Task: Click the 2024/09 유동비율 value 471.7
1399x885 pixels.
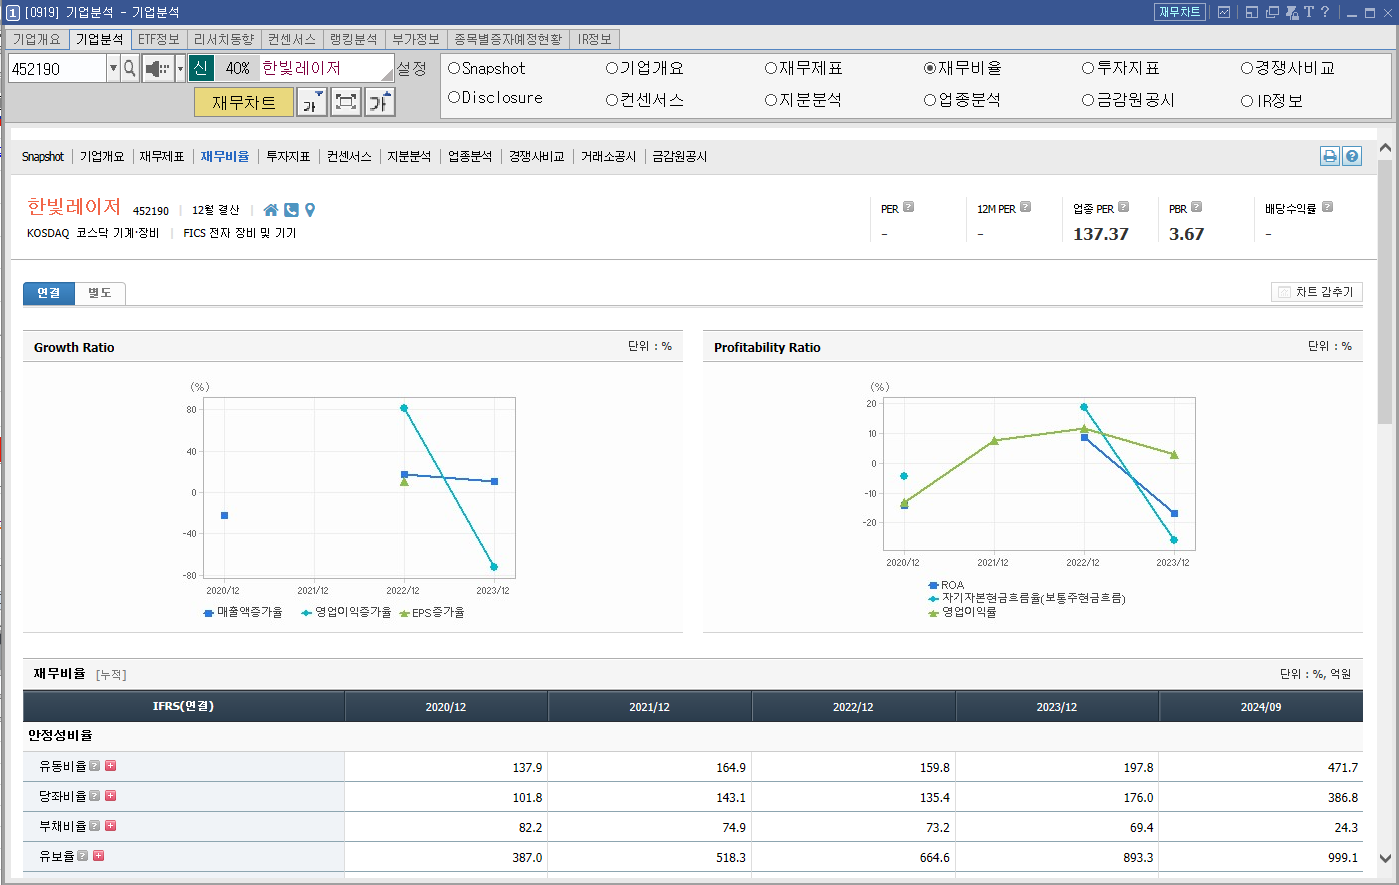Action: tap(1342, 767)
